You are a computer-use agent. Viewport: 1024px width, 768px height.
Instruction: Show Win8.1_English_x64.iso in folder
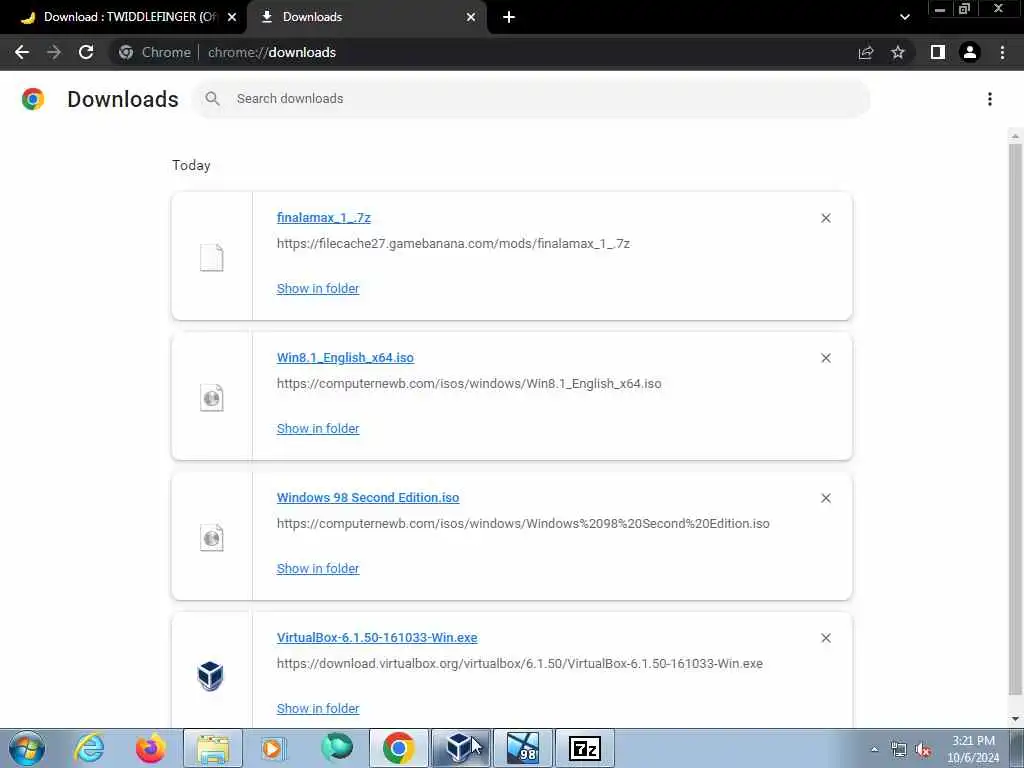[x=317, y=428]
